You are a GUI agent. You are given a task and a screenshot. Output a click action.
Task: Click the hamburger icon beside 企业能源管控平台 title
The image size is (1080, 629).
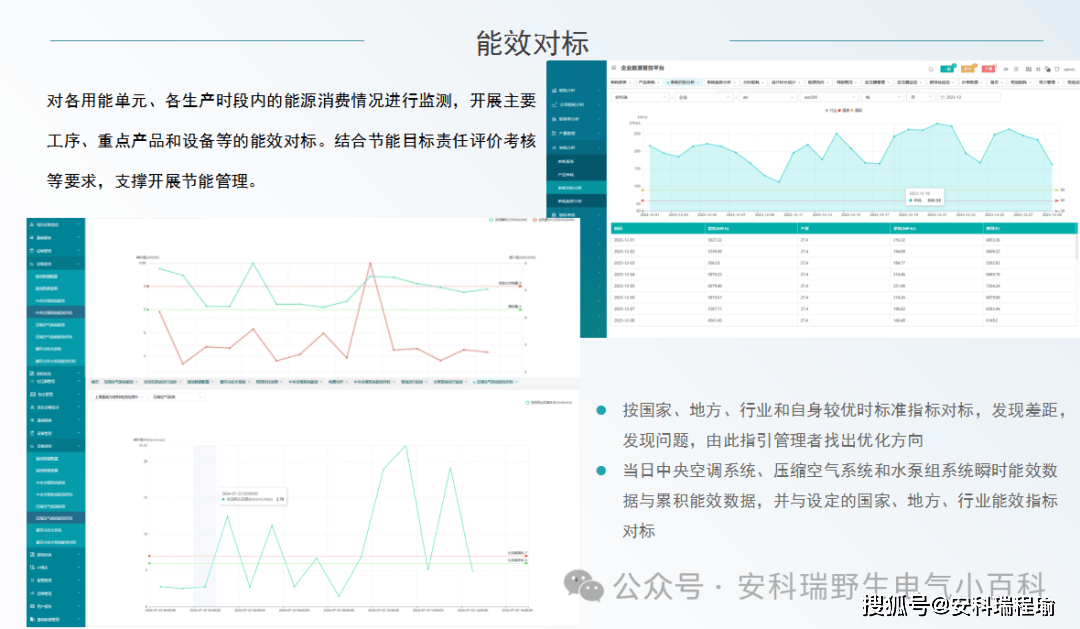[614, 68]
